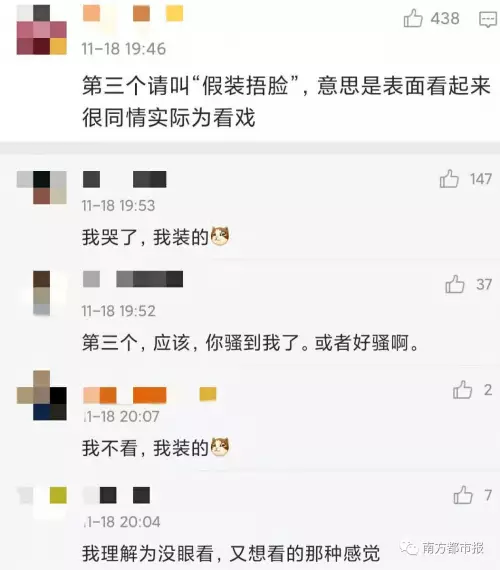The height and width of the screenshot is (570, 500).
Task: Tap cat emoji after 我哭了，我装的
Action: click(220, 236)
